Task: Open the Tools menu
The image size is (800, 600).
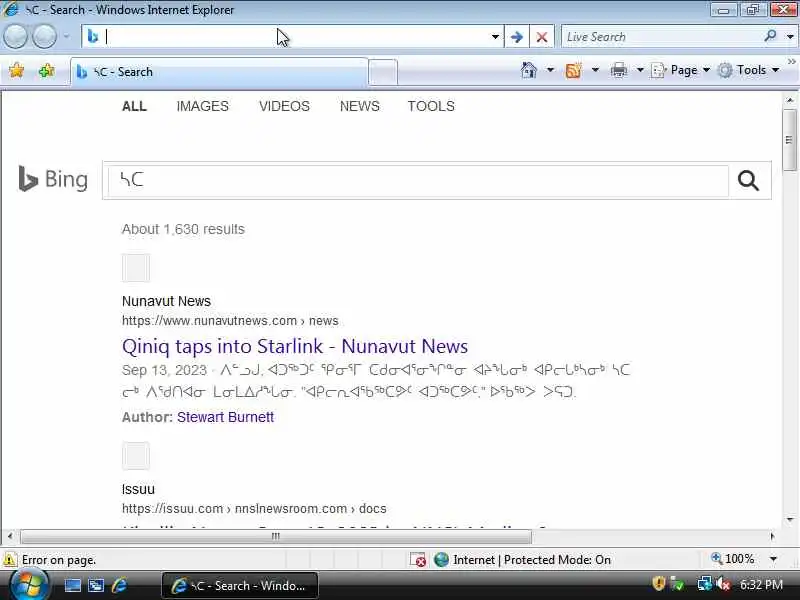Action: pyautogui.click(x=748, y=70)
